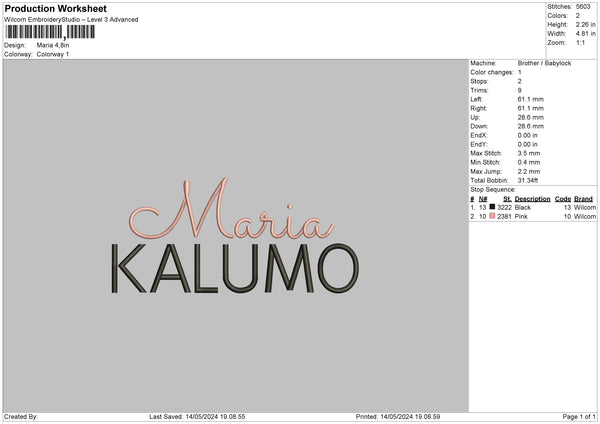Click the 'Wilcom' brand in the Black row
This screenshot has height=424, width=600.
(585, 207)
